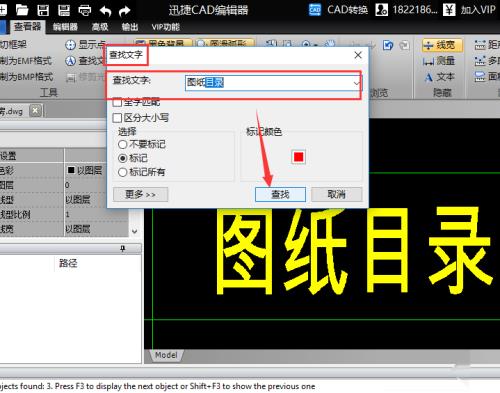Click the 复制为EMF格式 command

26,61
